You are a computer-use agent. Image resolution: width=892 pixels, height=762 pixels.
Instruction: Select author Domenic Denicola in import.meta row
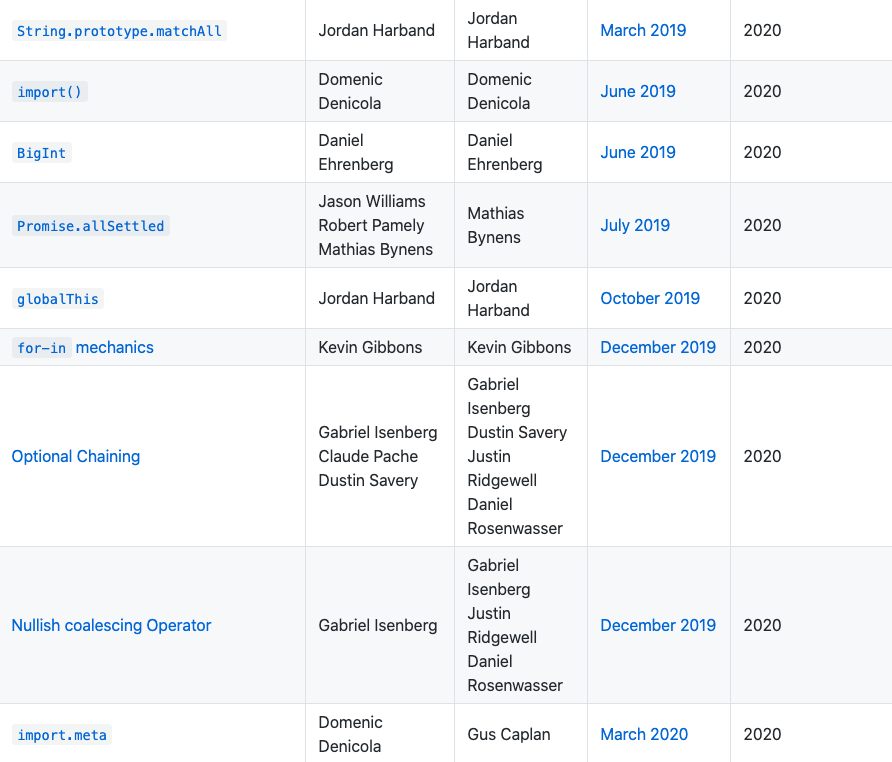[350, 734]
